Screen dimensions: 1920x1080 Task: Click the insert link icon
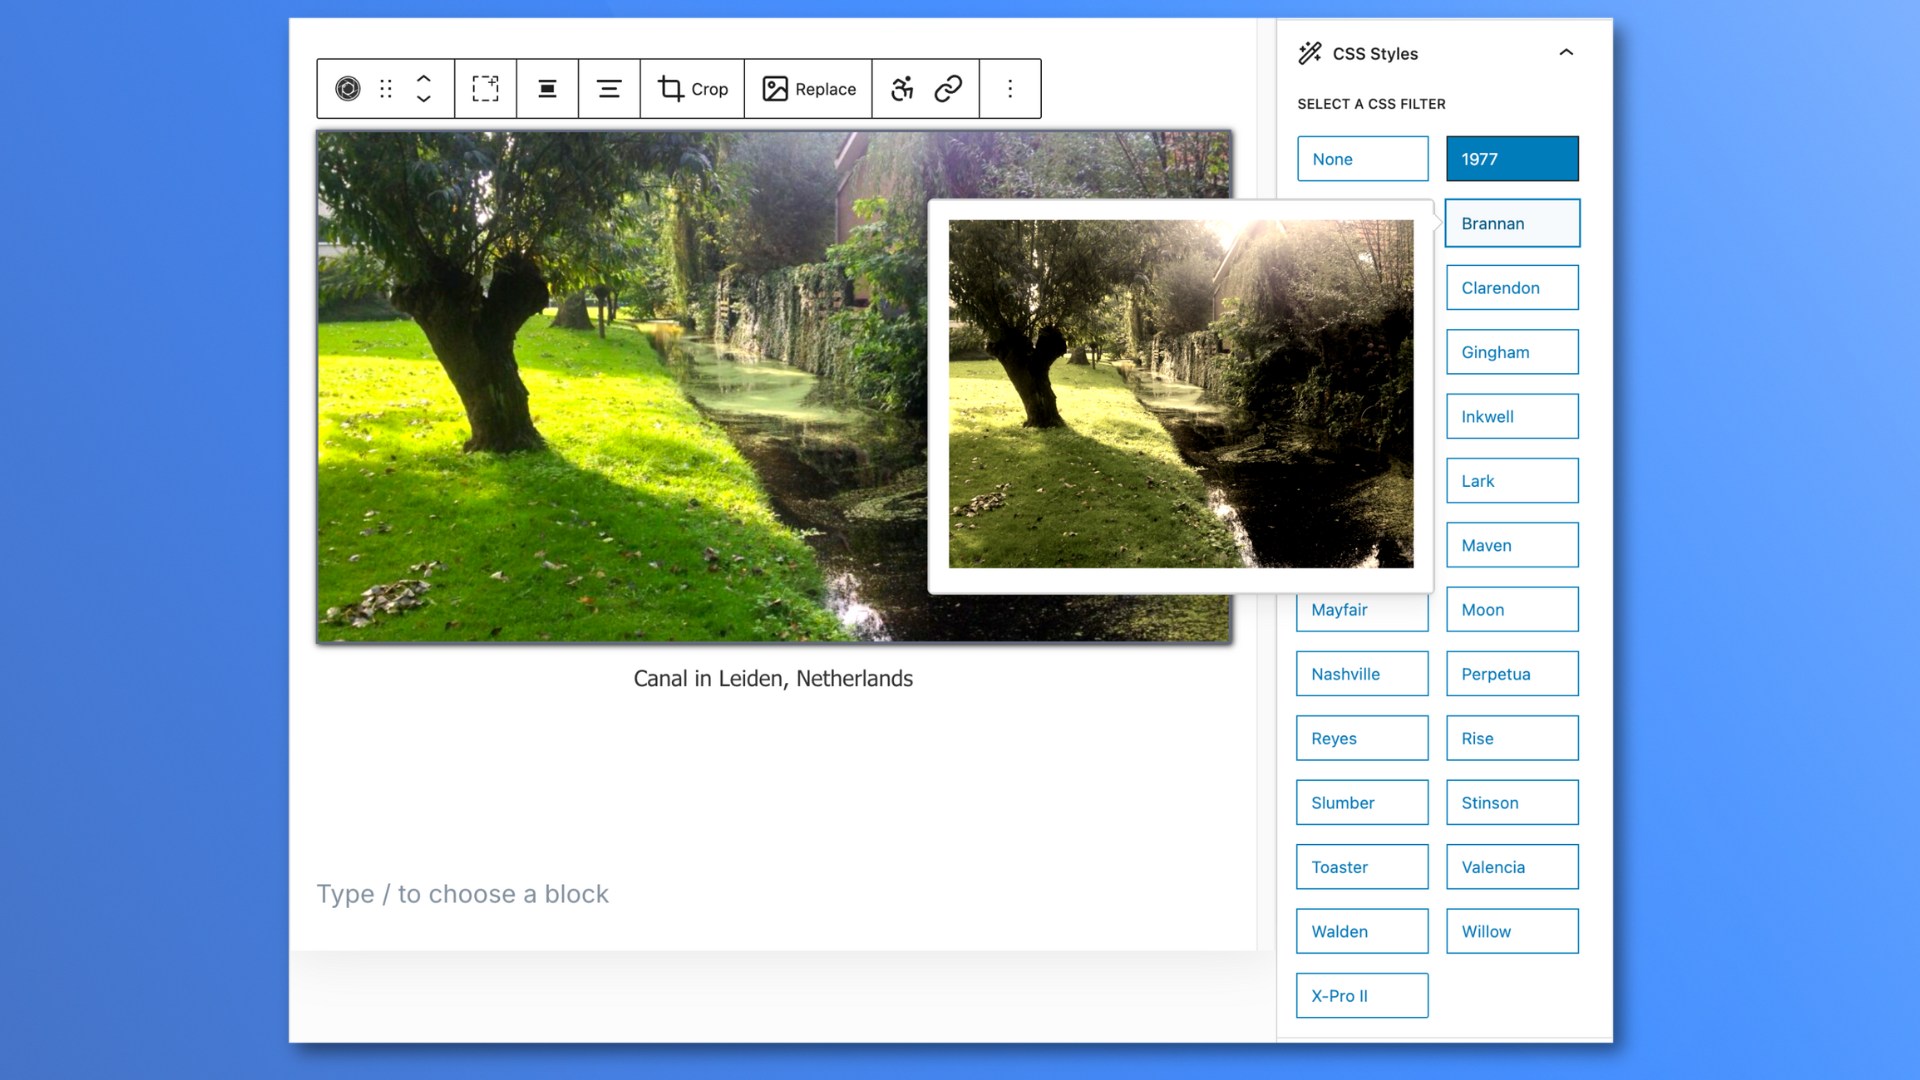[x=948, y=89]
